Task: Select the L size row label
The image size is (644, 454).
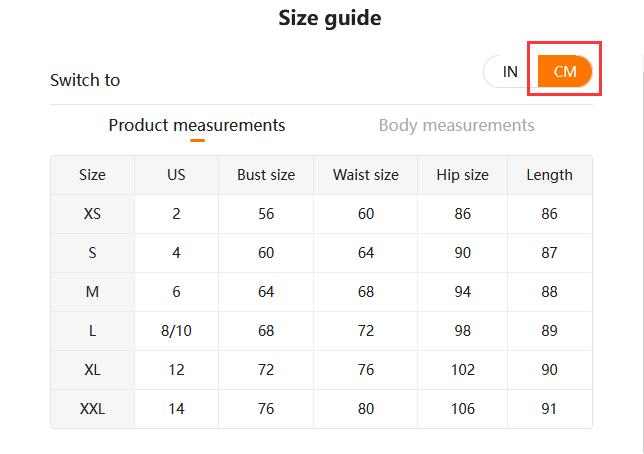Action: coord(92,331)
